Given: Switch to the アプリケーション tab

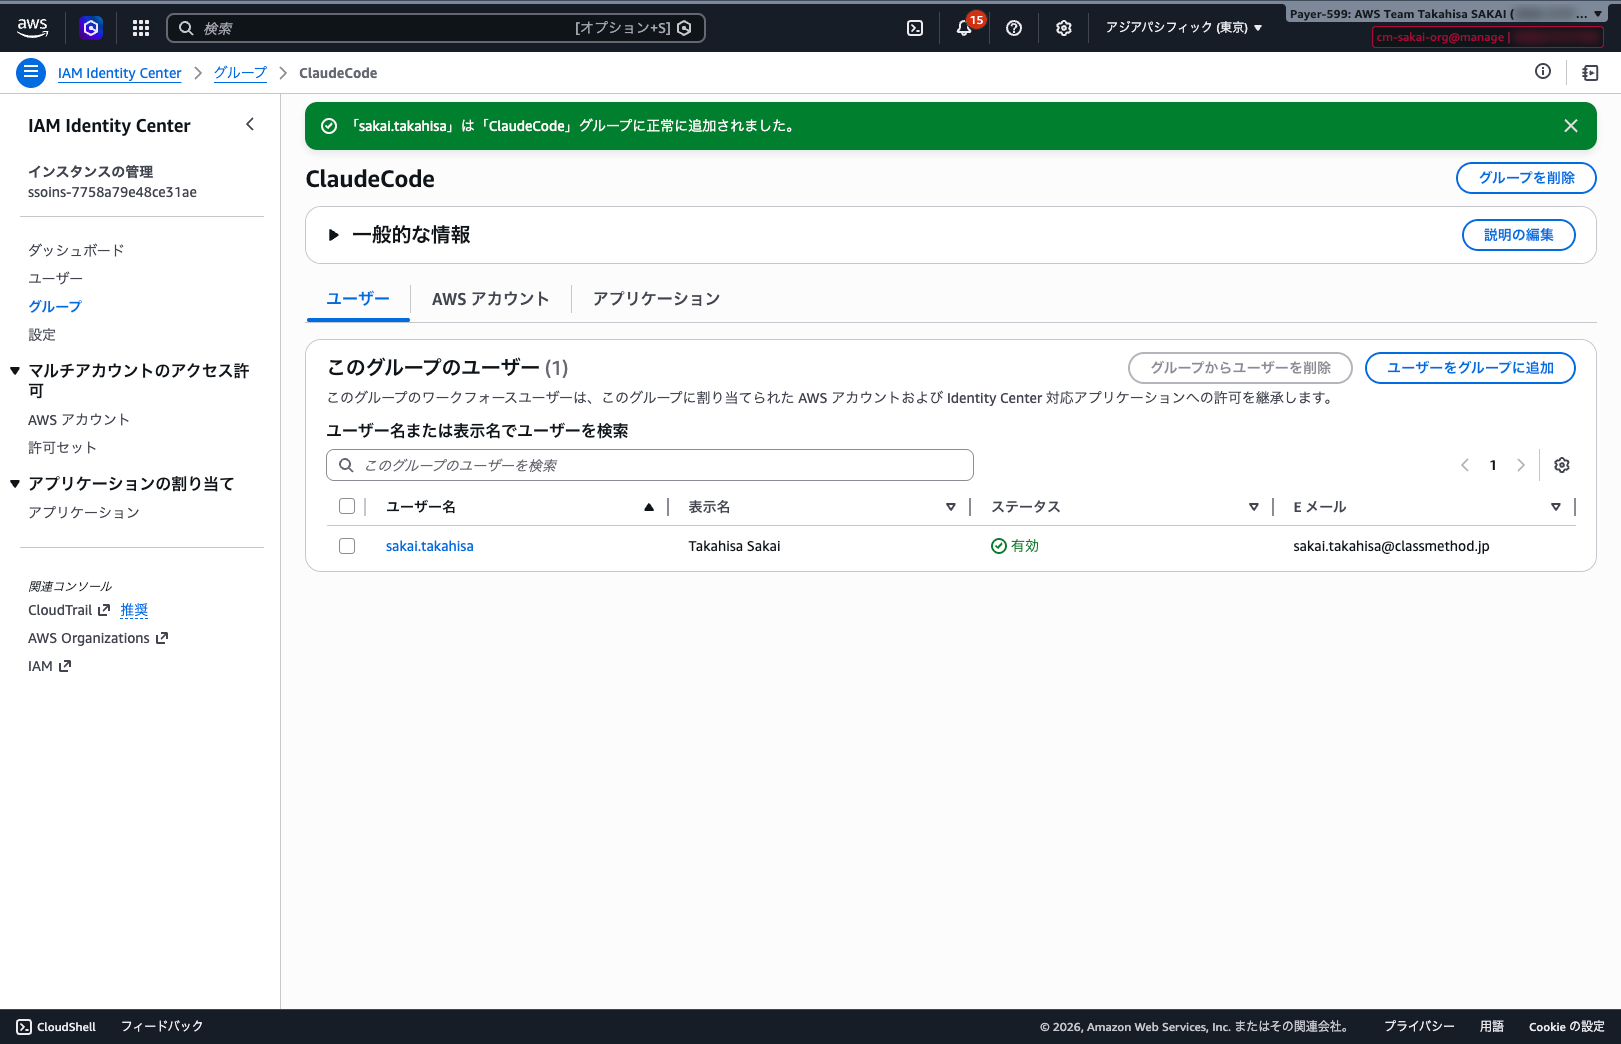Looking at the screenshot, I should (656, 299).
